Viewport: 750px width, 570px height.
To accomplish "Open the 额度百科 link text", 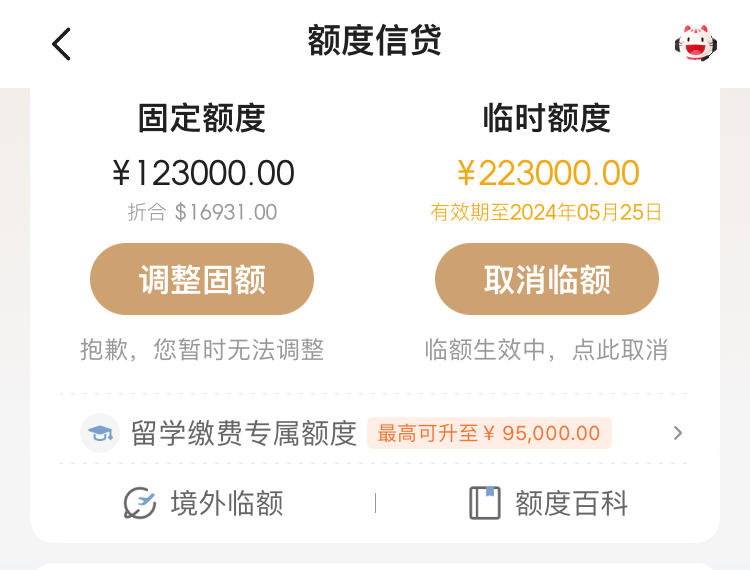I will coord(572,503).
